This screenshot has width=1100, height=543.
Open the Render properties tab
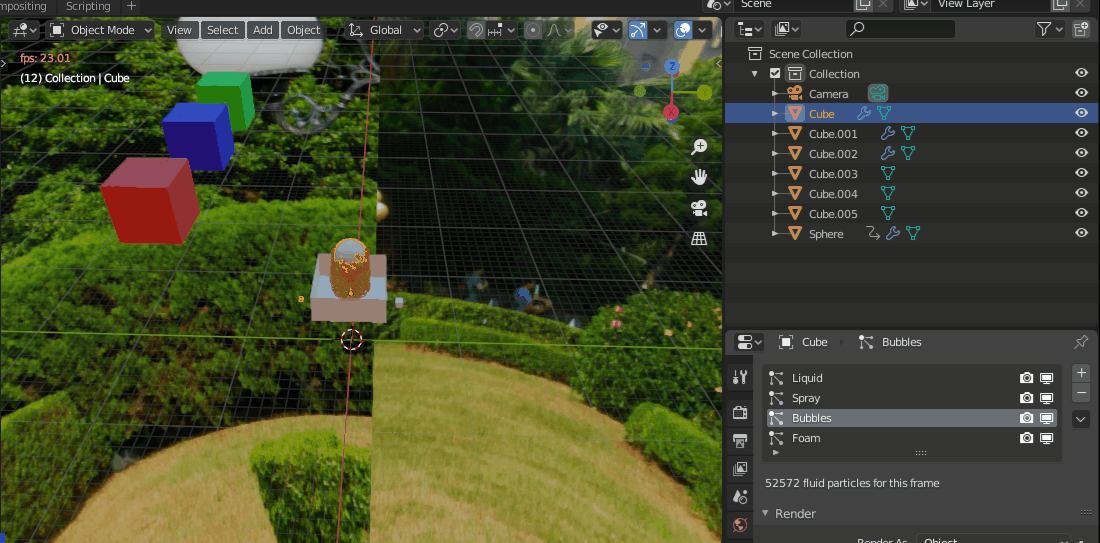click(739, 413)
